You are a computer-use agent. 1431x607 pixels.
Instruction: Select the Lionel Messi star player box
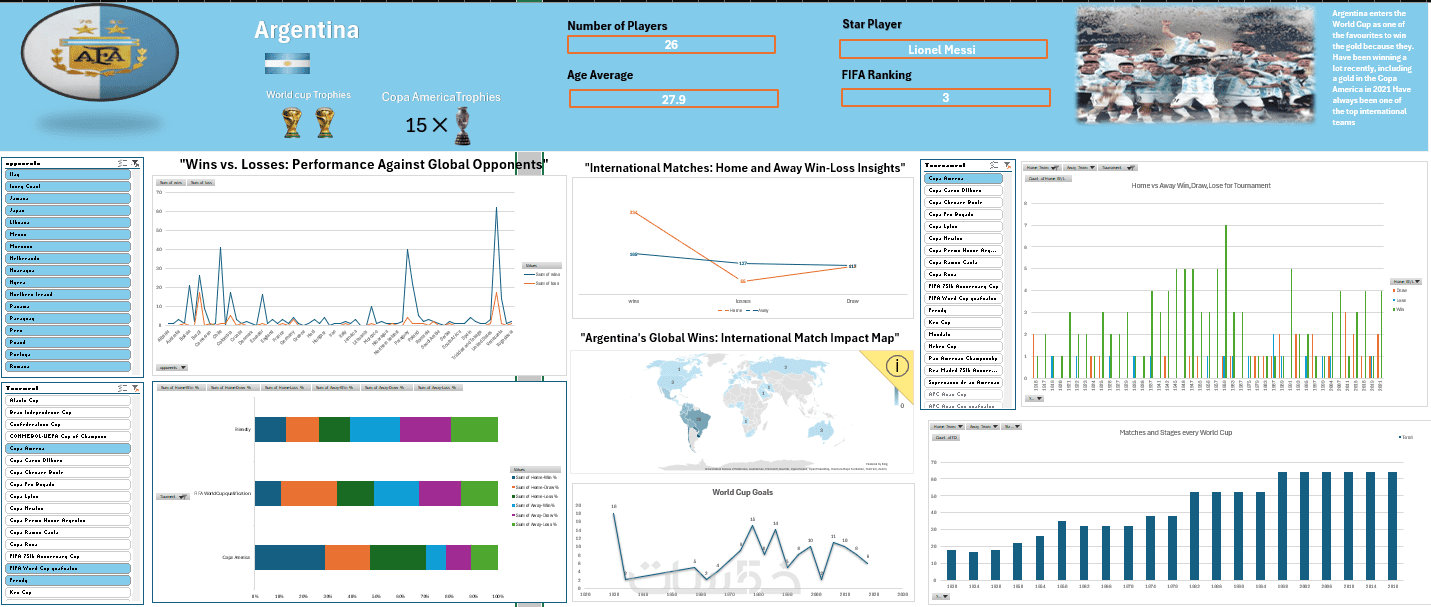click(x=943, y=49)
